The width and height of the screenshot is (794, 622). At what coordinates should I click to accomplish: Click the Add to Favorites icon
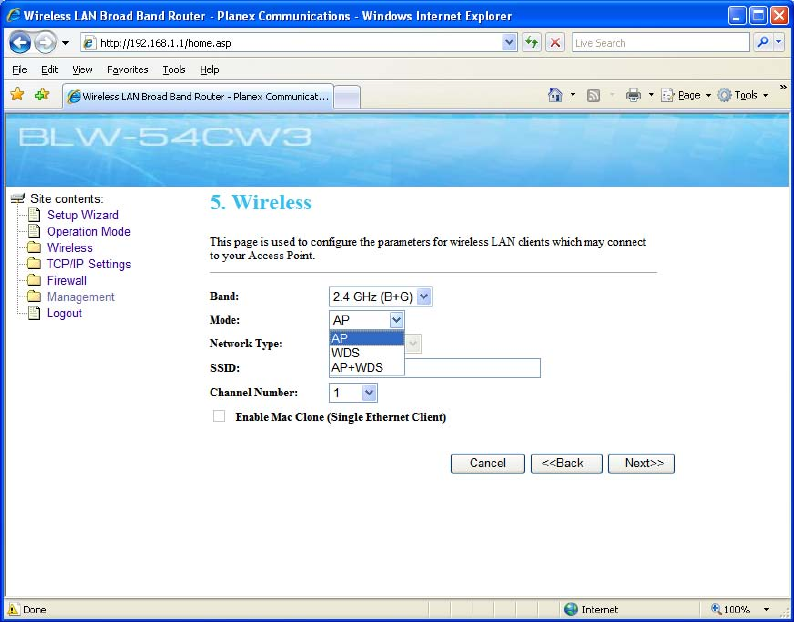42,94
